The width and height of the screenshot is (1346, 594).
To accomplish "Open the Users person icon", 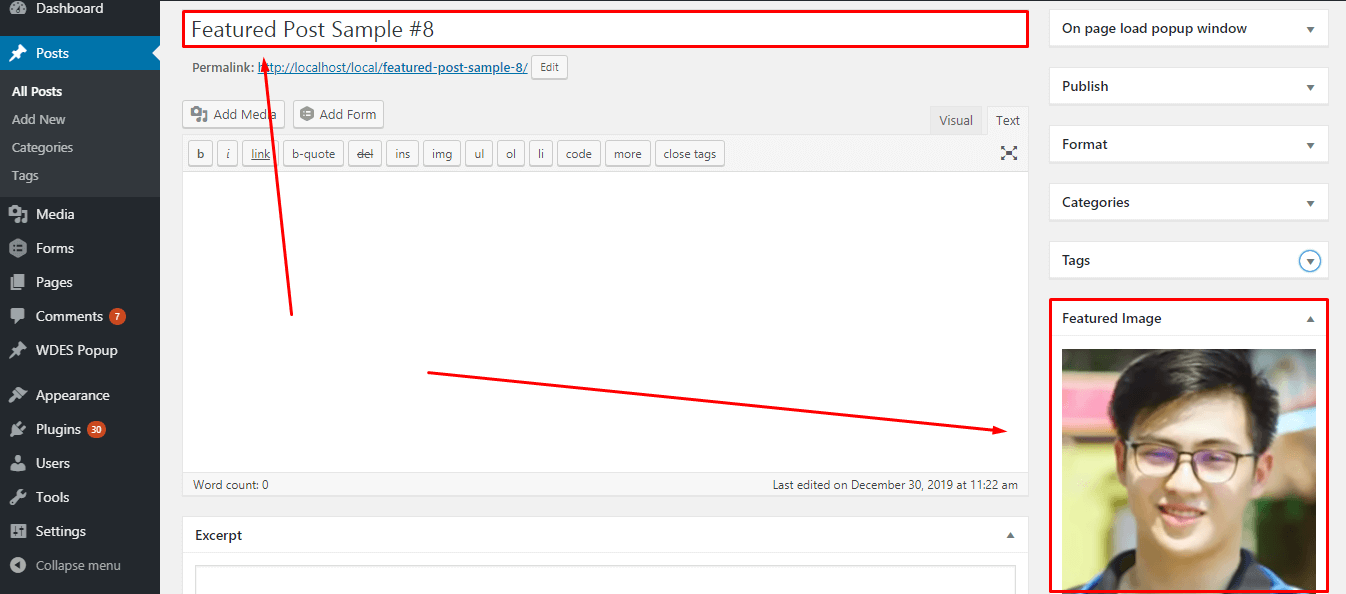I will pyautogui.click(x=18, y=463).
